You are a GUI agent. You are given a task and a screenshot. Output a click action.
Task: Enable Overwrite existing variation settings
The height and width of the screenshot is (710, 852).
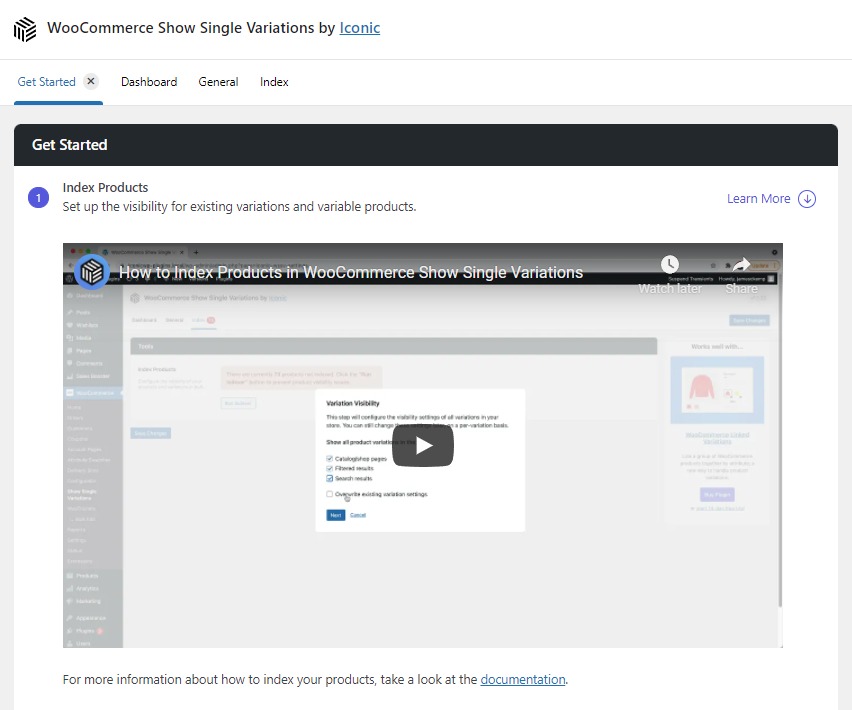pyautogui.click(x=329, y=495)
